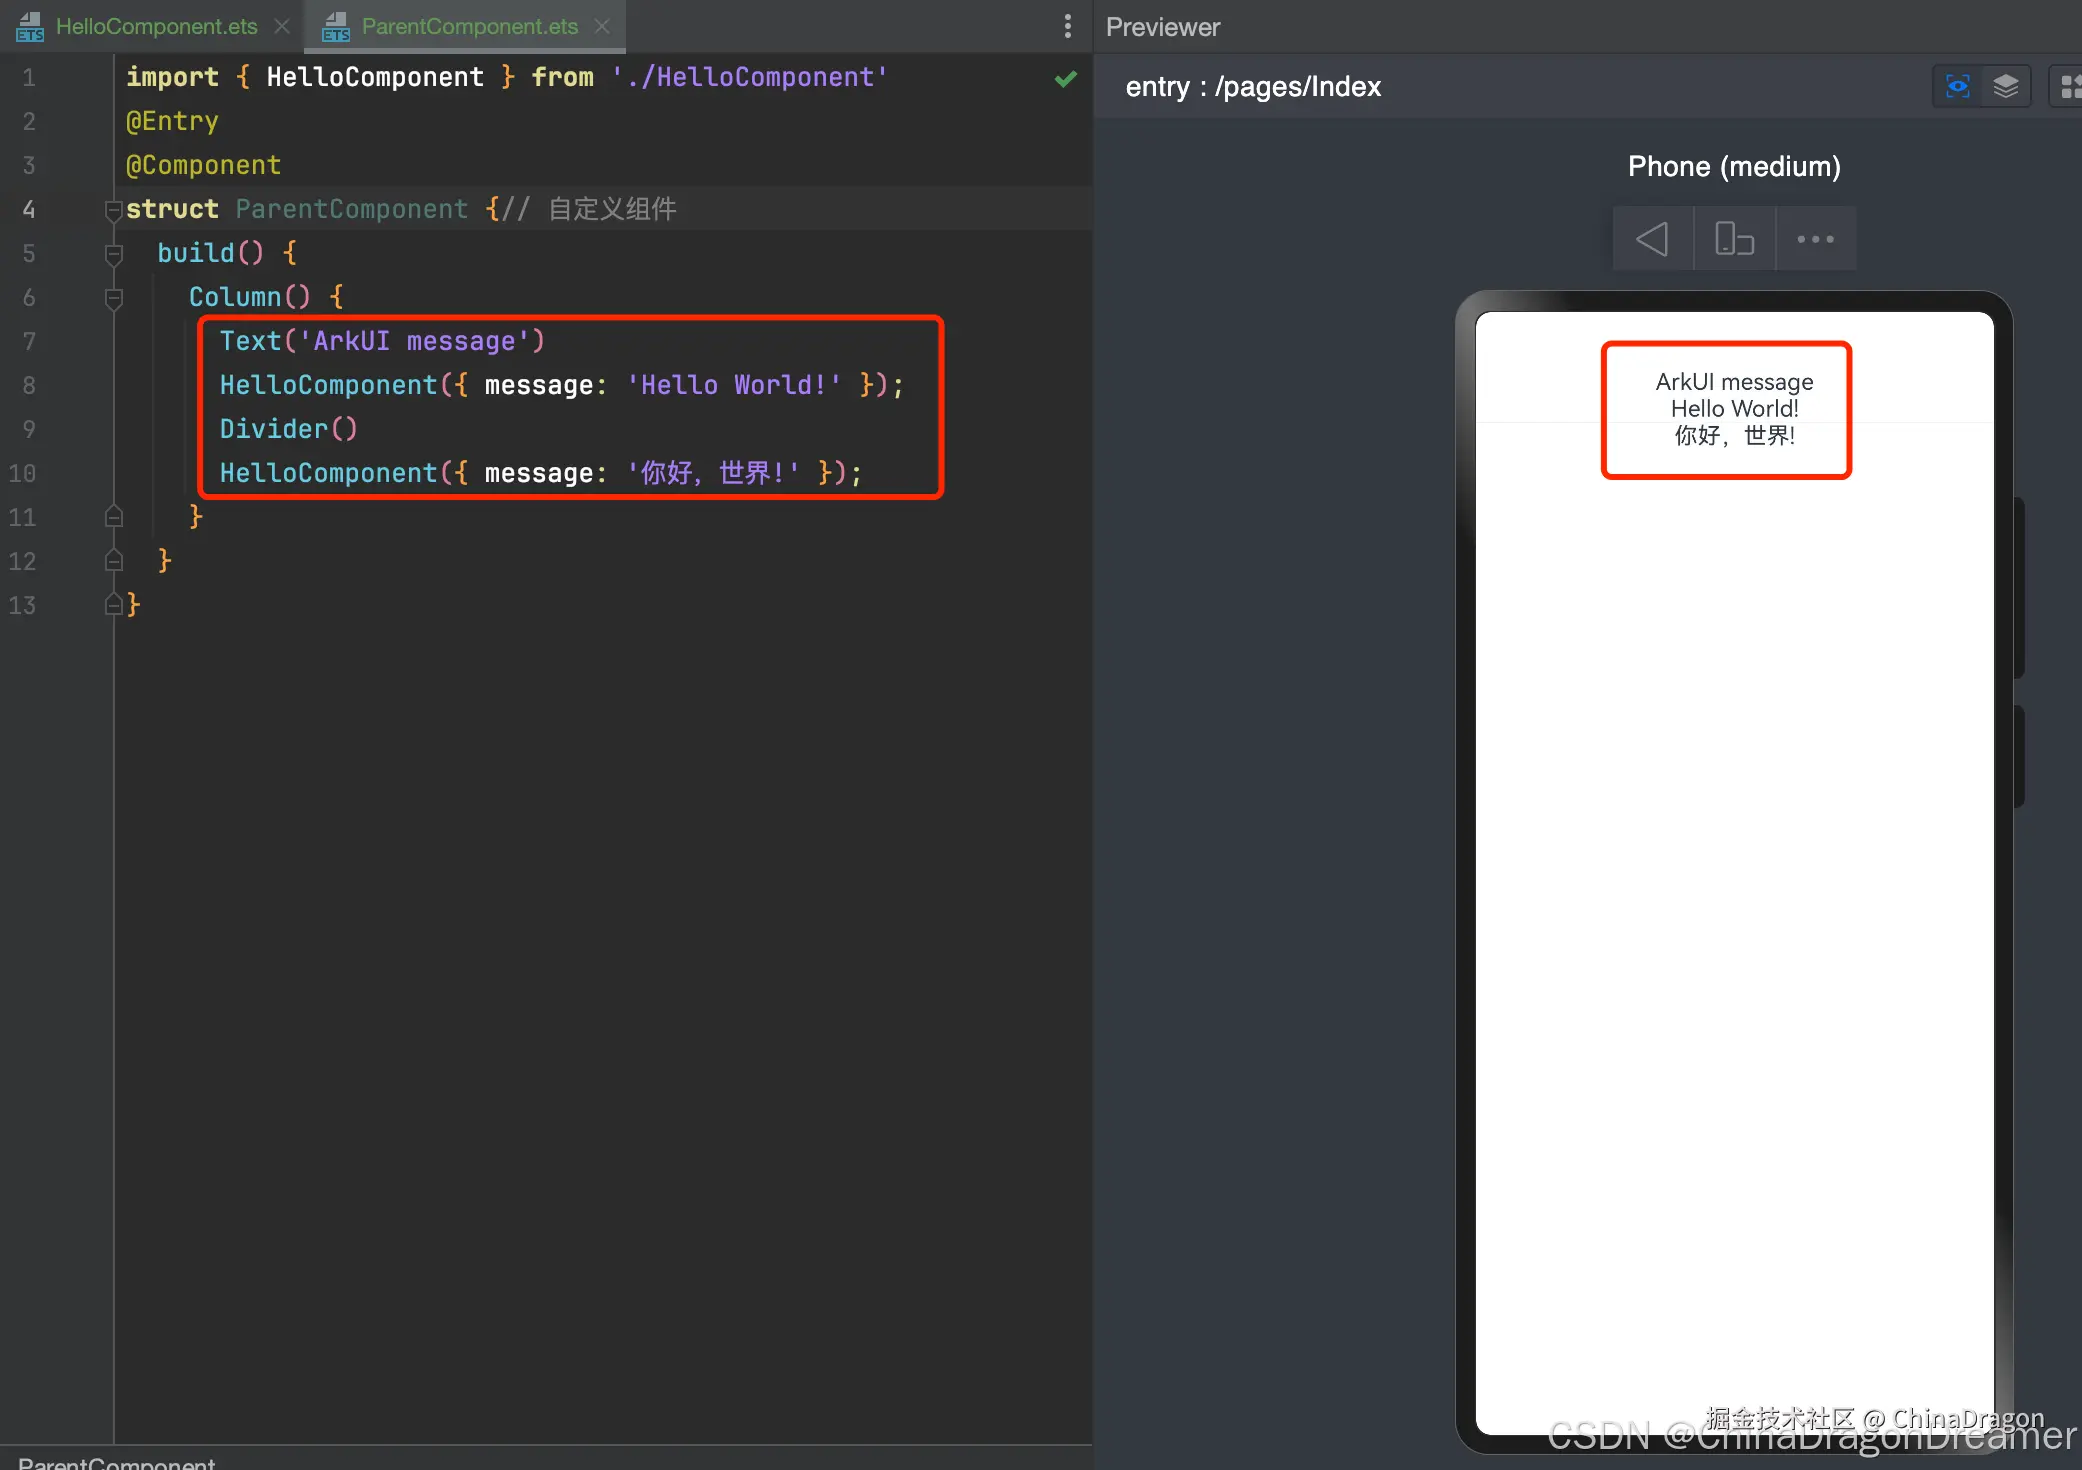Click the Text('ArkUI message') code line
The image size is (2082, 1470).
382,341
